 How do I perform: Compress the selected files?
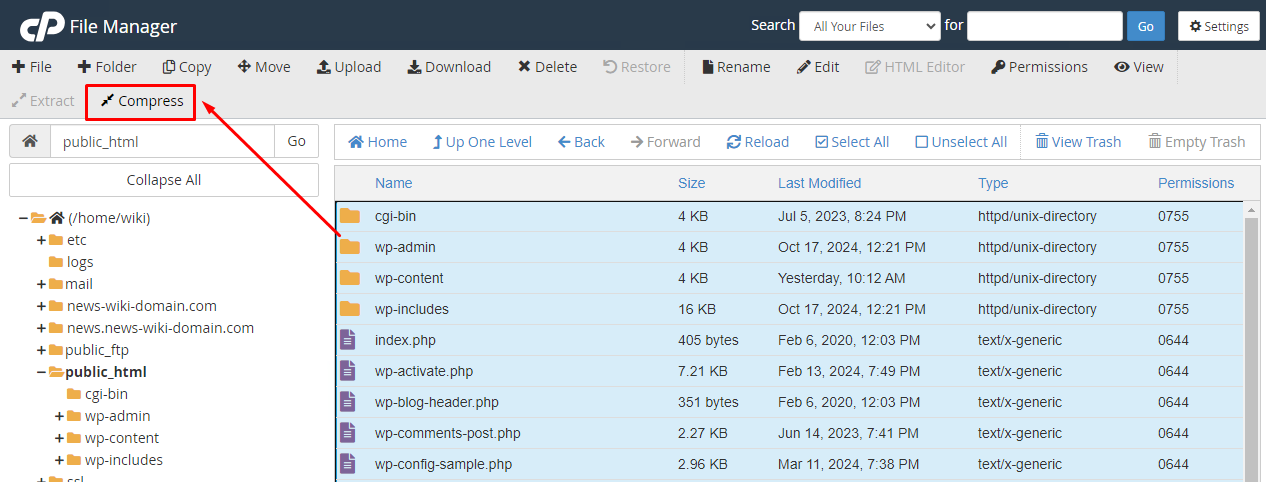[142, 101]
